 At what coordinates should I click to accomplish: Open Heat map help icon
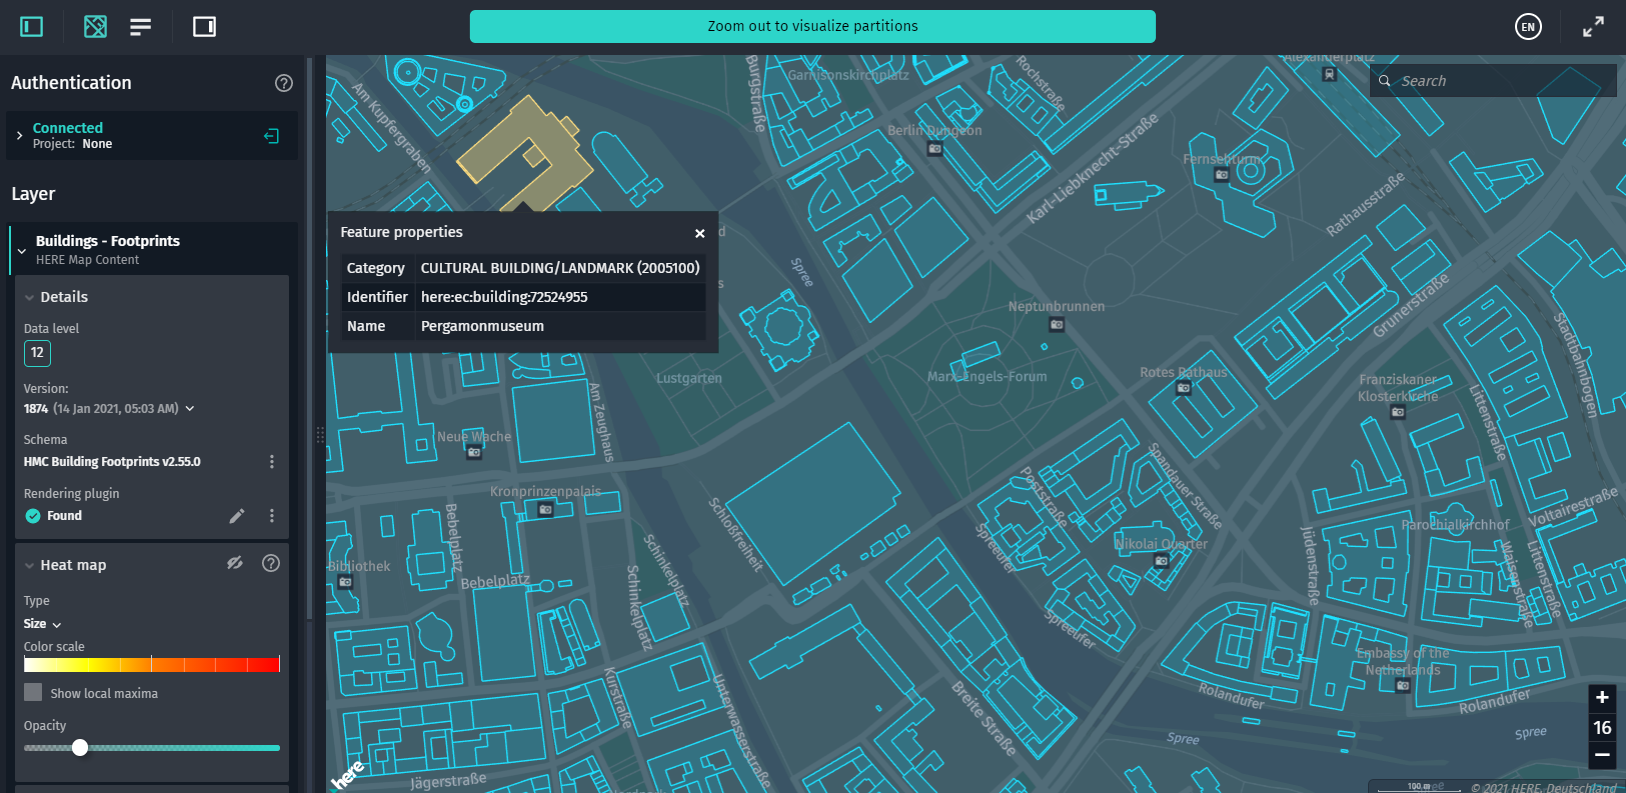pyautogui.click(x=271, y=563)
